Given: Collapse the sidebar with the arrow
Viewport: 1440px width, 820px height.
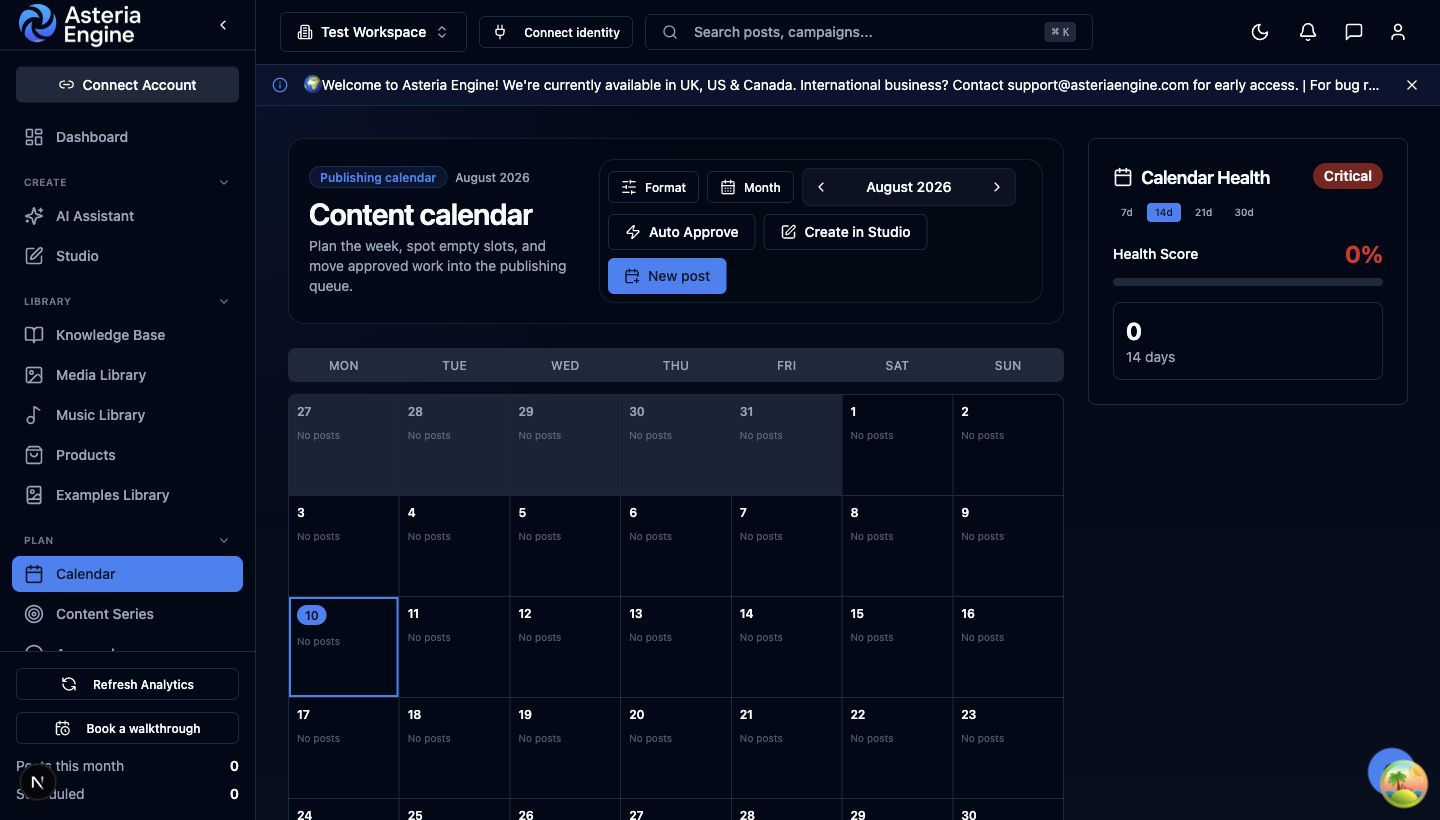Looking at the screenshot, I should tap(223, 25).
